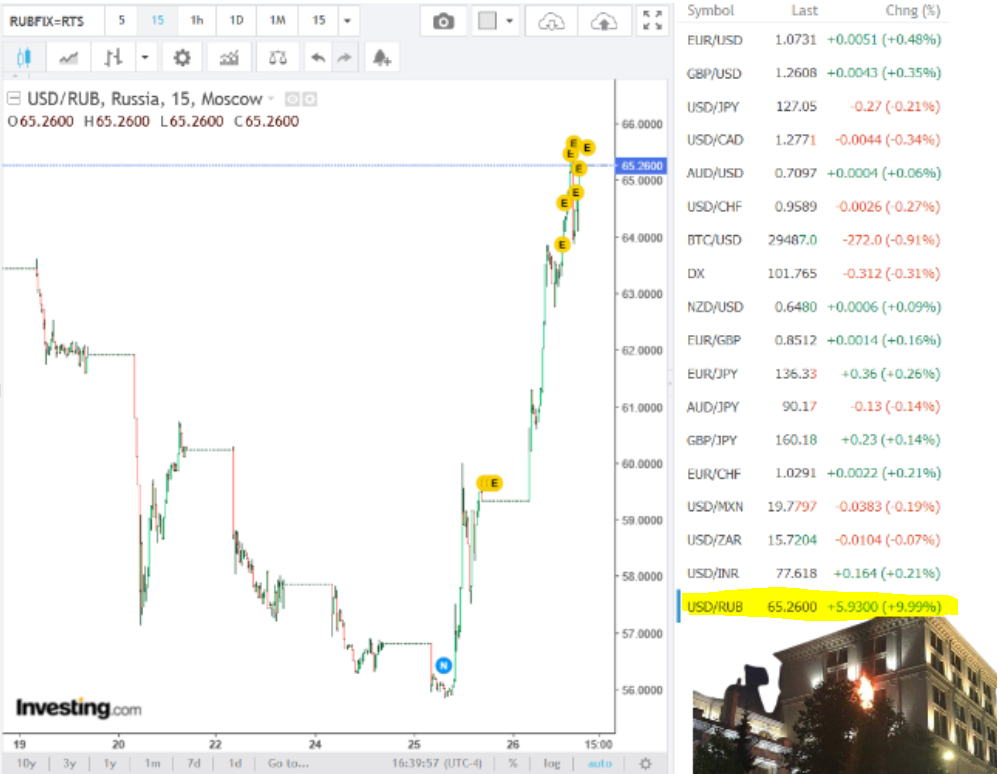This screenshot has width=998, height=774.
Task: Click the 65.2600 current price label on axis
Action: [642, 166]
